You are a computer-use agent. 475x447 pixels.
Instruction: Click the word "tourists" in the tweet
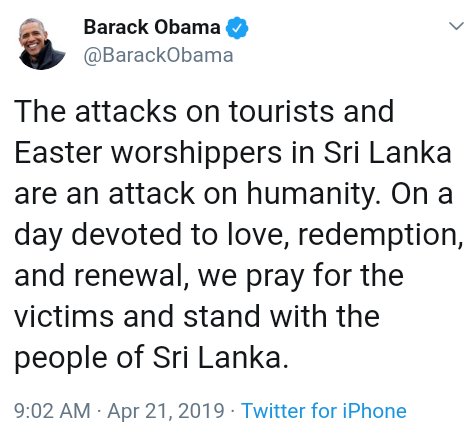tap(281, 111)
